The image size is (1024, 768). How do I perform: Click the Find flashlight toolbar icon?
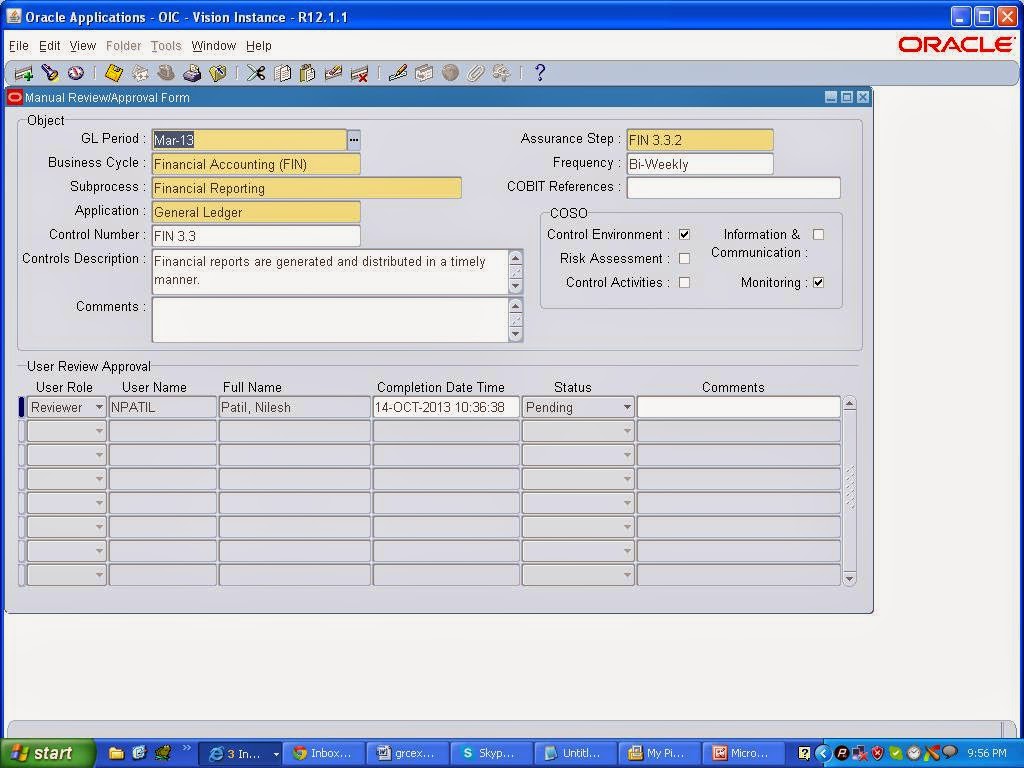point(50,73)
